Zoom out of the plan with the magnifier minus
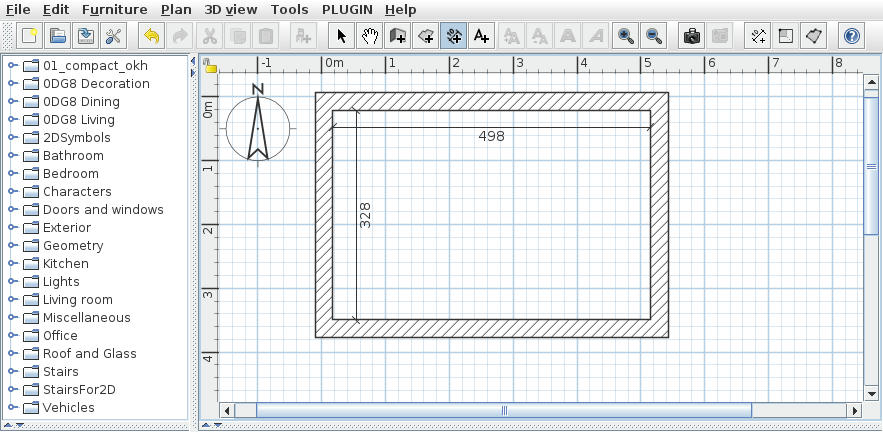The height and width of the screenshot is (432, 883). pos(653,37)
